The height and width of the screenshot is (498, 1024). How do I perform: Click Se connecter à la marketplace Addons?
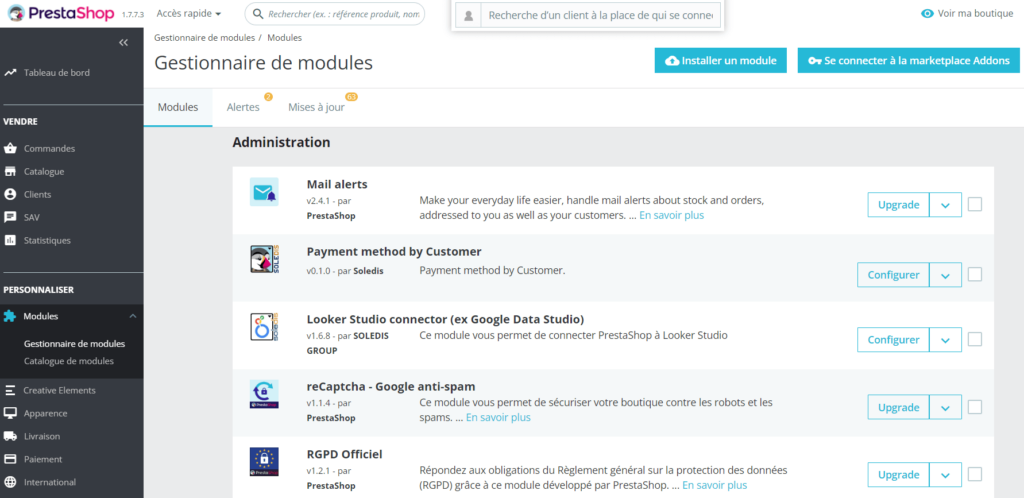pos(908,61)
